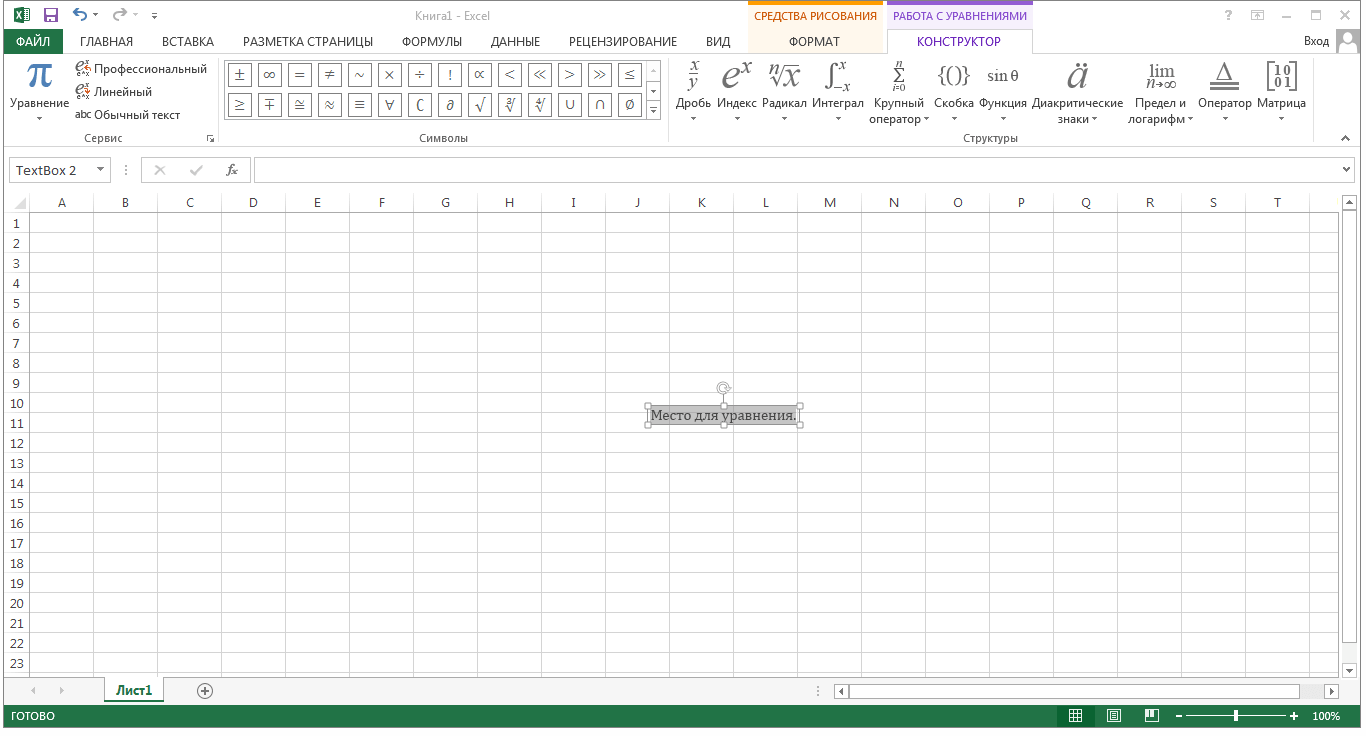
Task: Open the Индекс script dropdown
Action: (737, 91)
